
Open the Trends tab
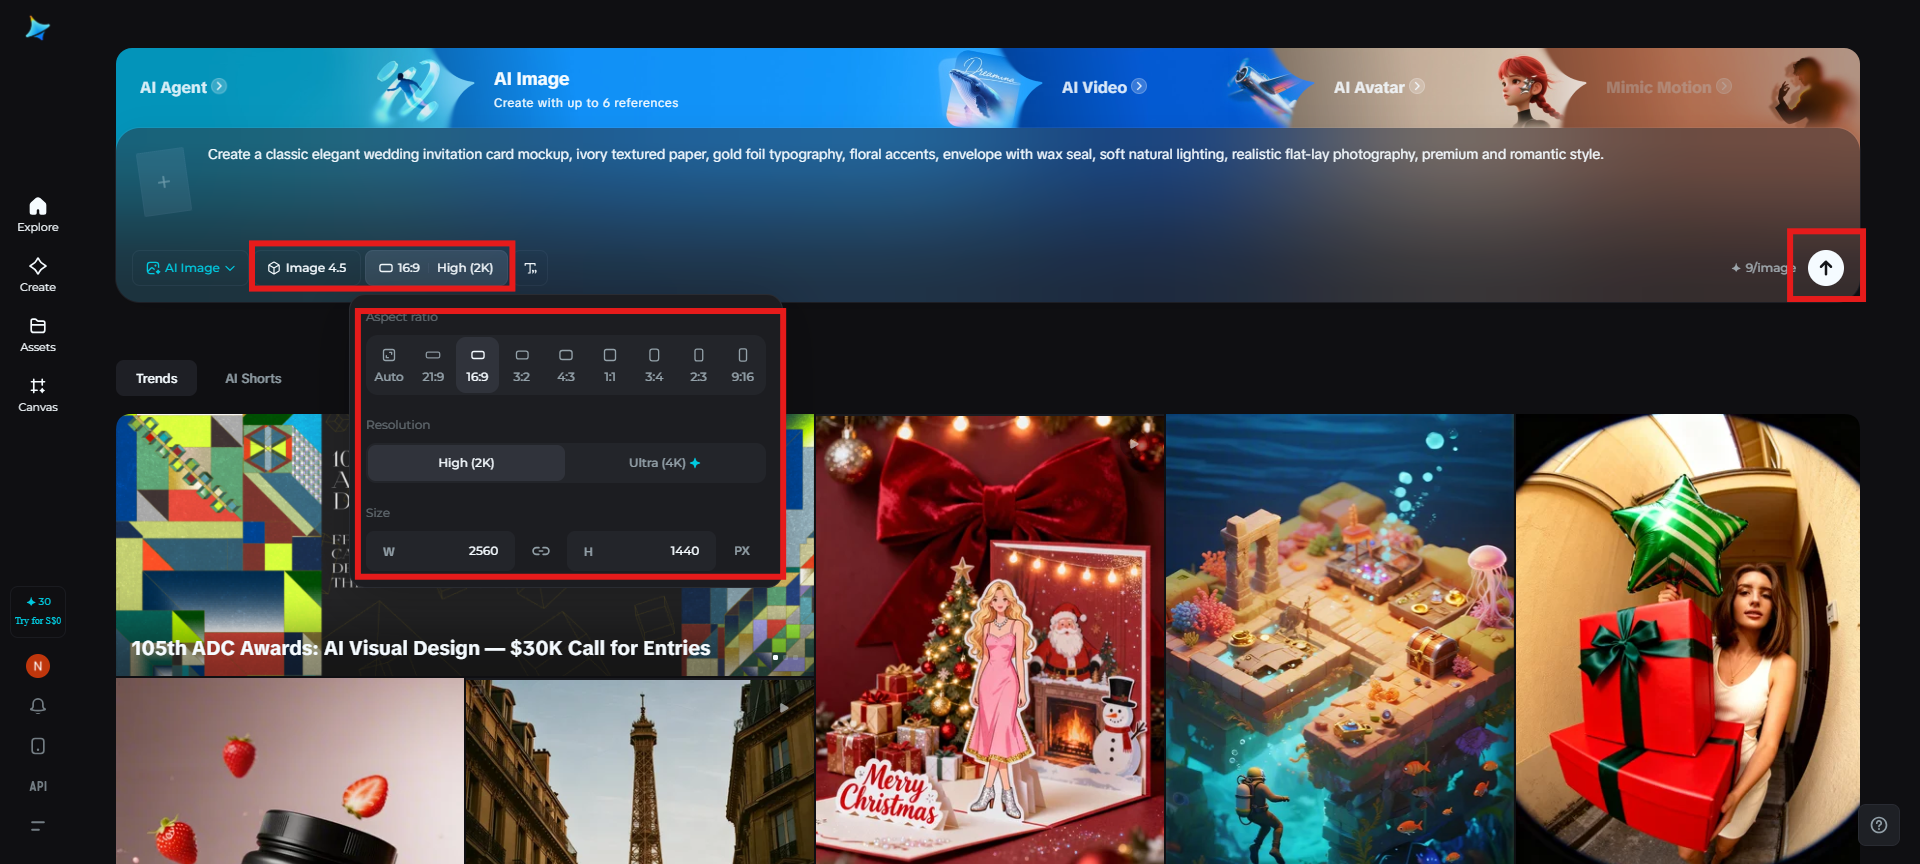[156, 378]
